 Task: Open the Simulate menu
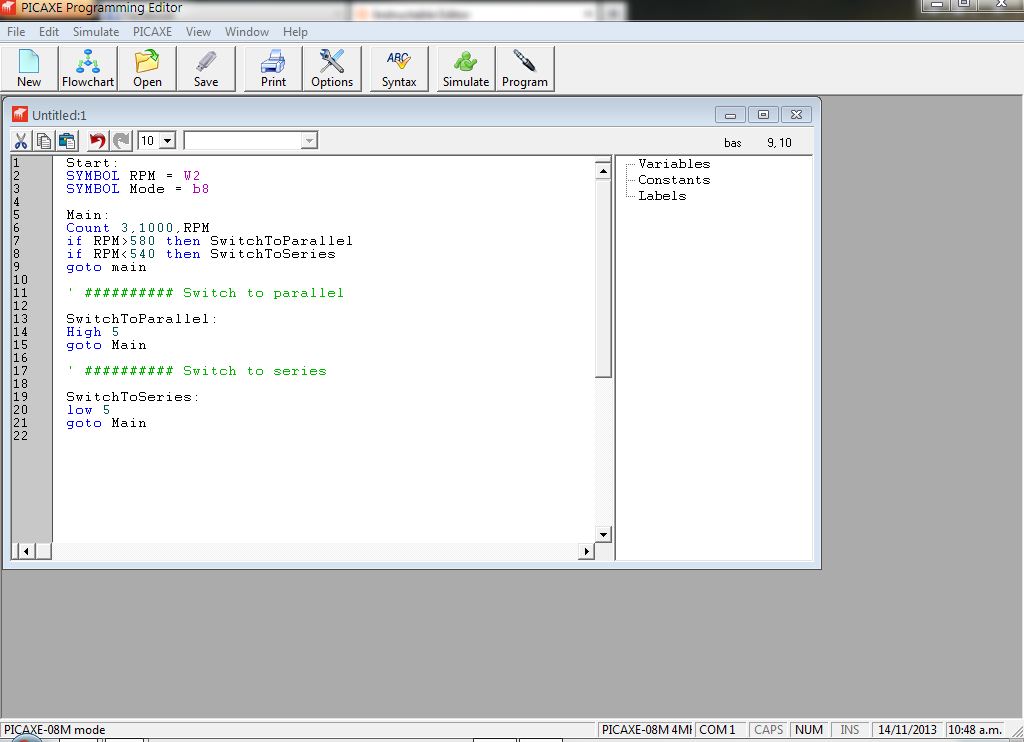point(96,31)
